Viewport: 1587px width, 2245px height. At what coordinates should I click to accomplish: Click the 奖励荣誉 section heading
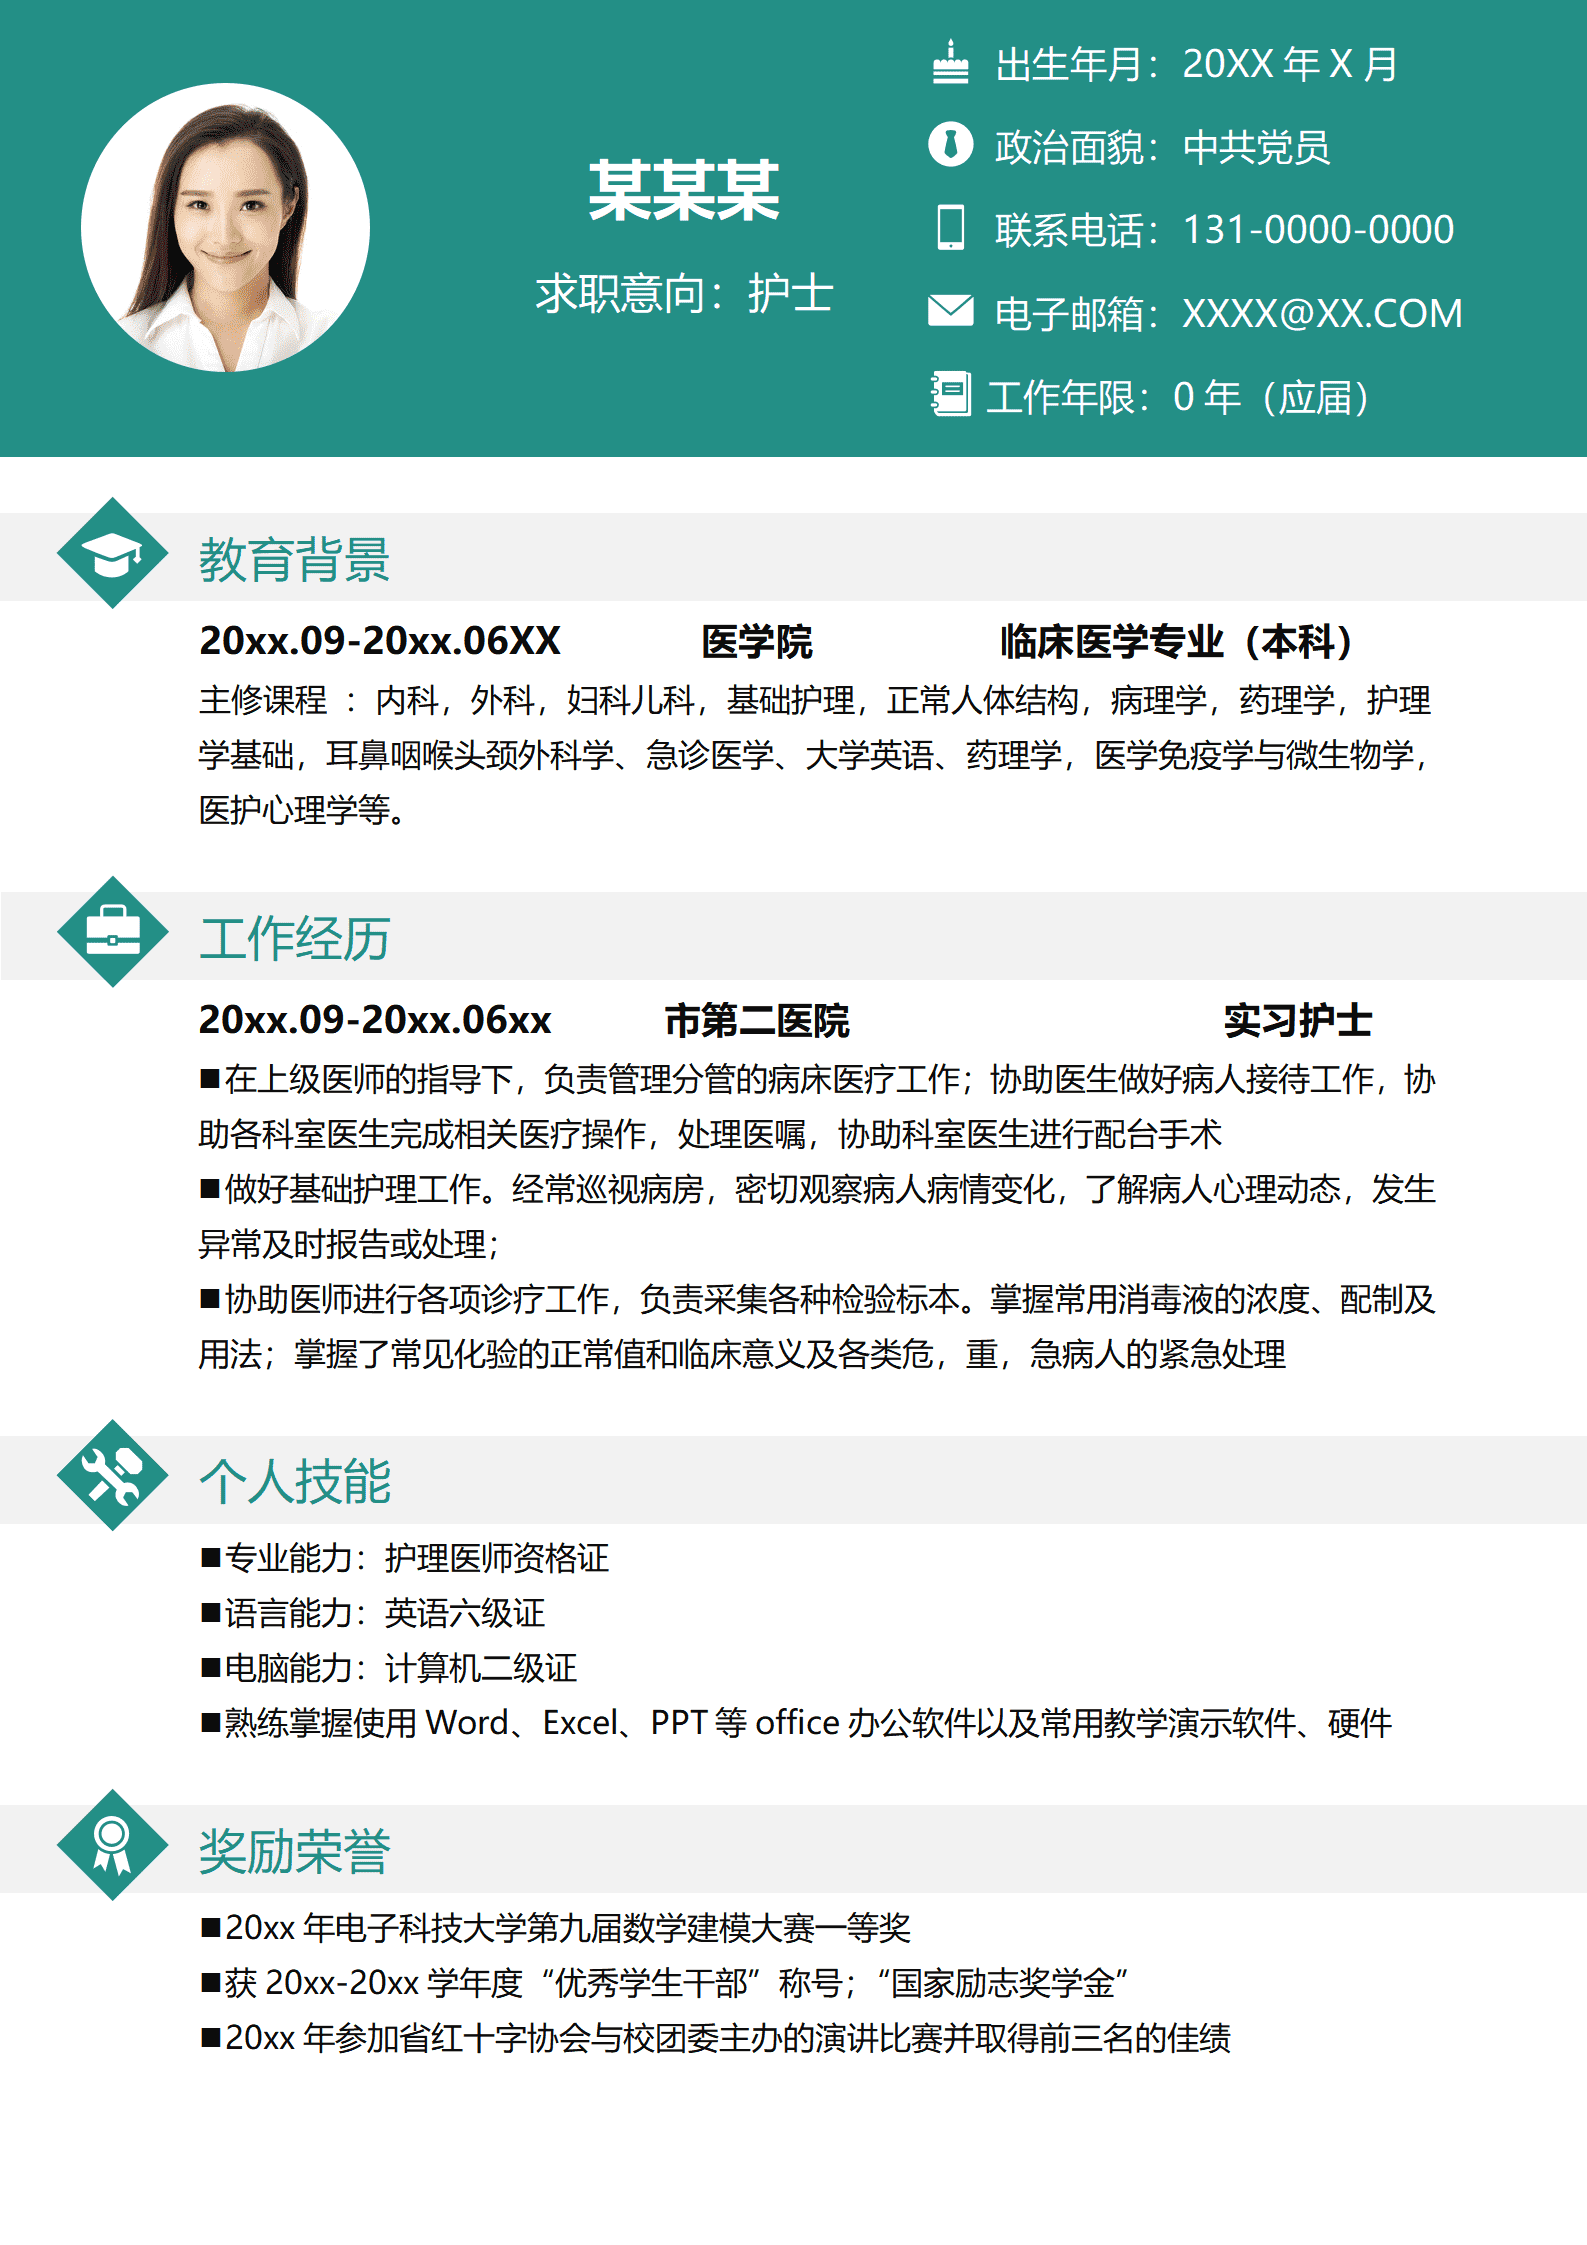pyautogui.click(x=294, y=1851)
